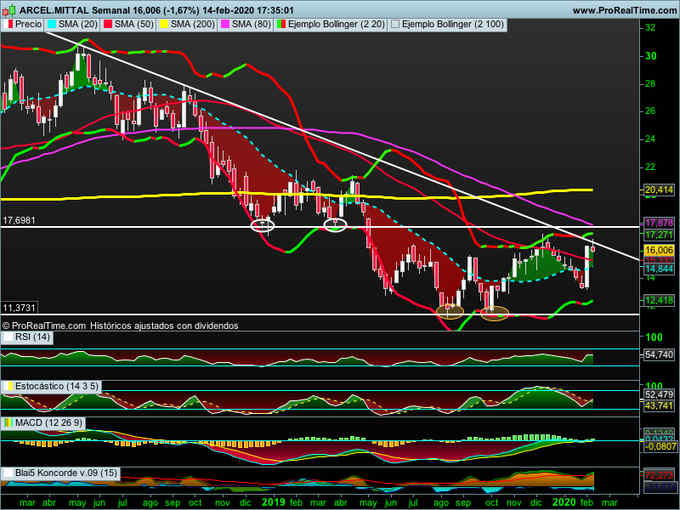680x510 pixels.
Task: Click the 72,273 Koncorde value tag
Action: 658,475
